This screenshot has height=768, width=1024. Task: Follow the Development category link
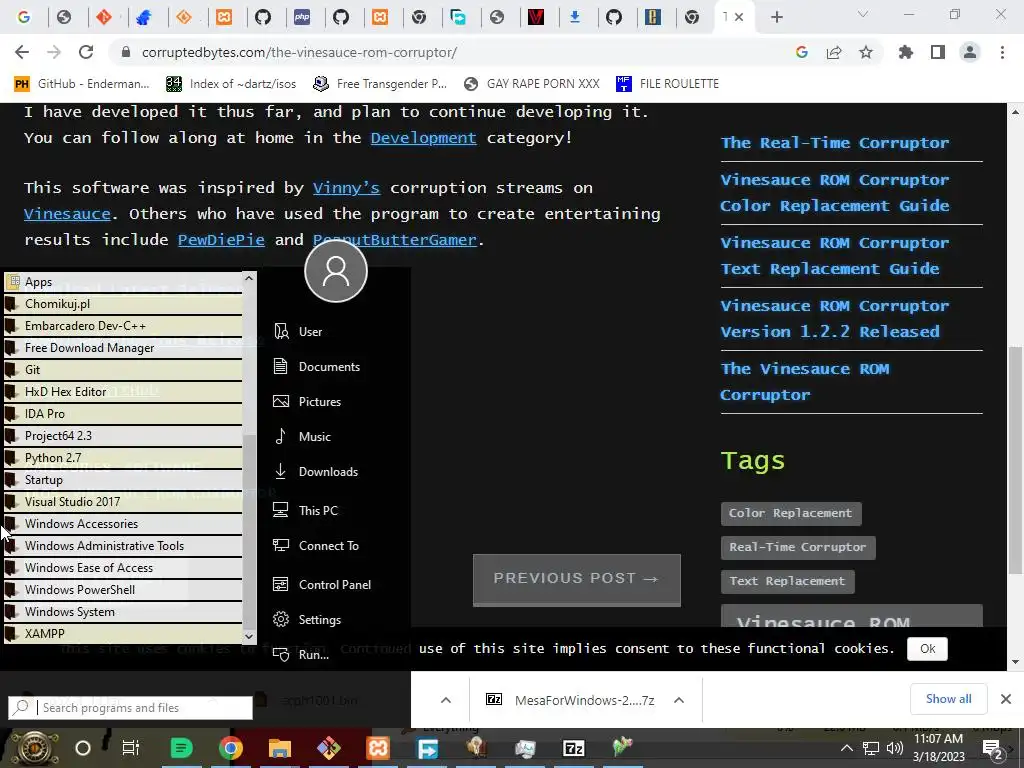(423, 138)
